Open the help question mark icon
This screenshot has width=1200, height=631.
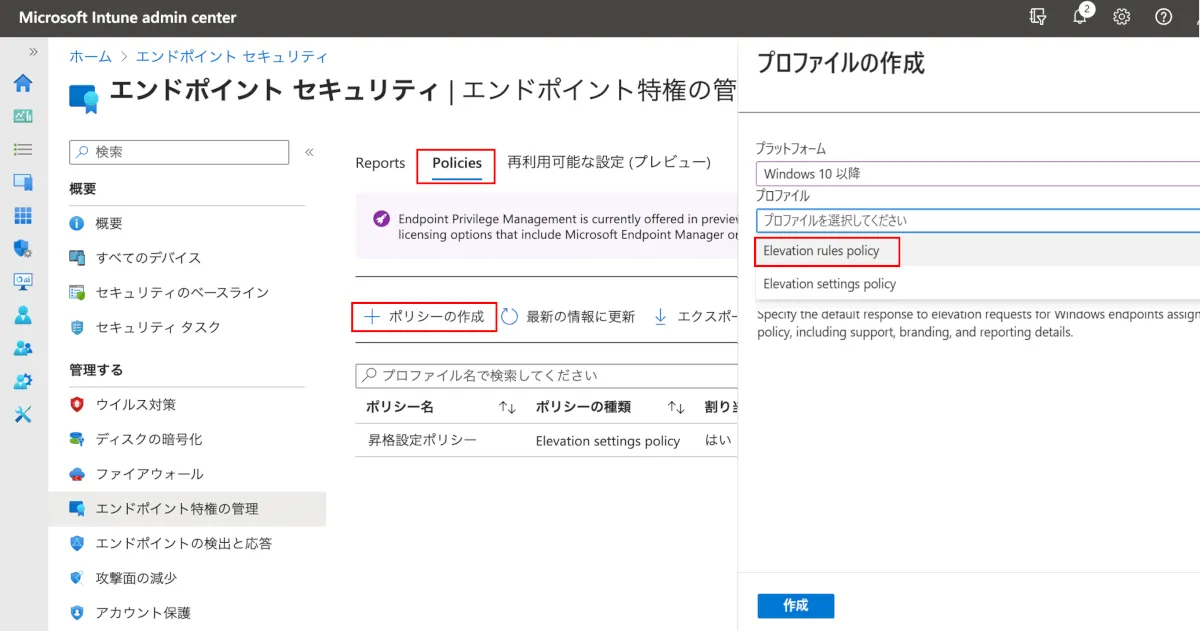[1163, 17]
